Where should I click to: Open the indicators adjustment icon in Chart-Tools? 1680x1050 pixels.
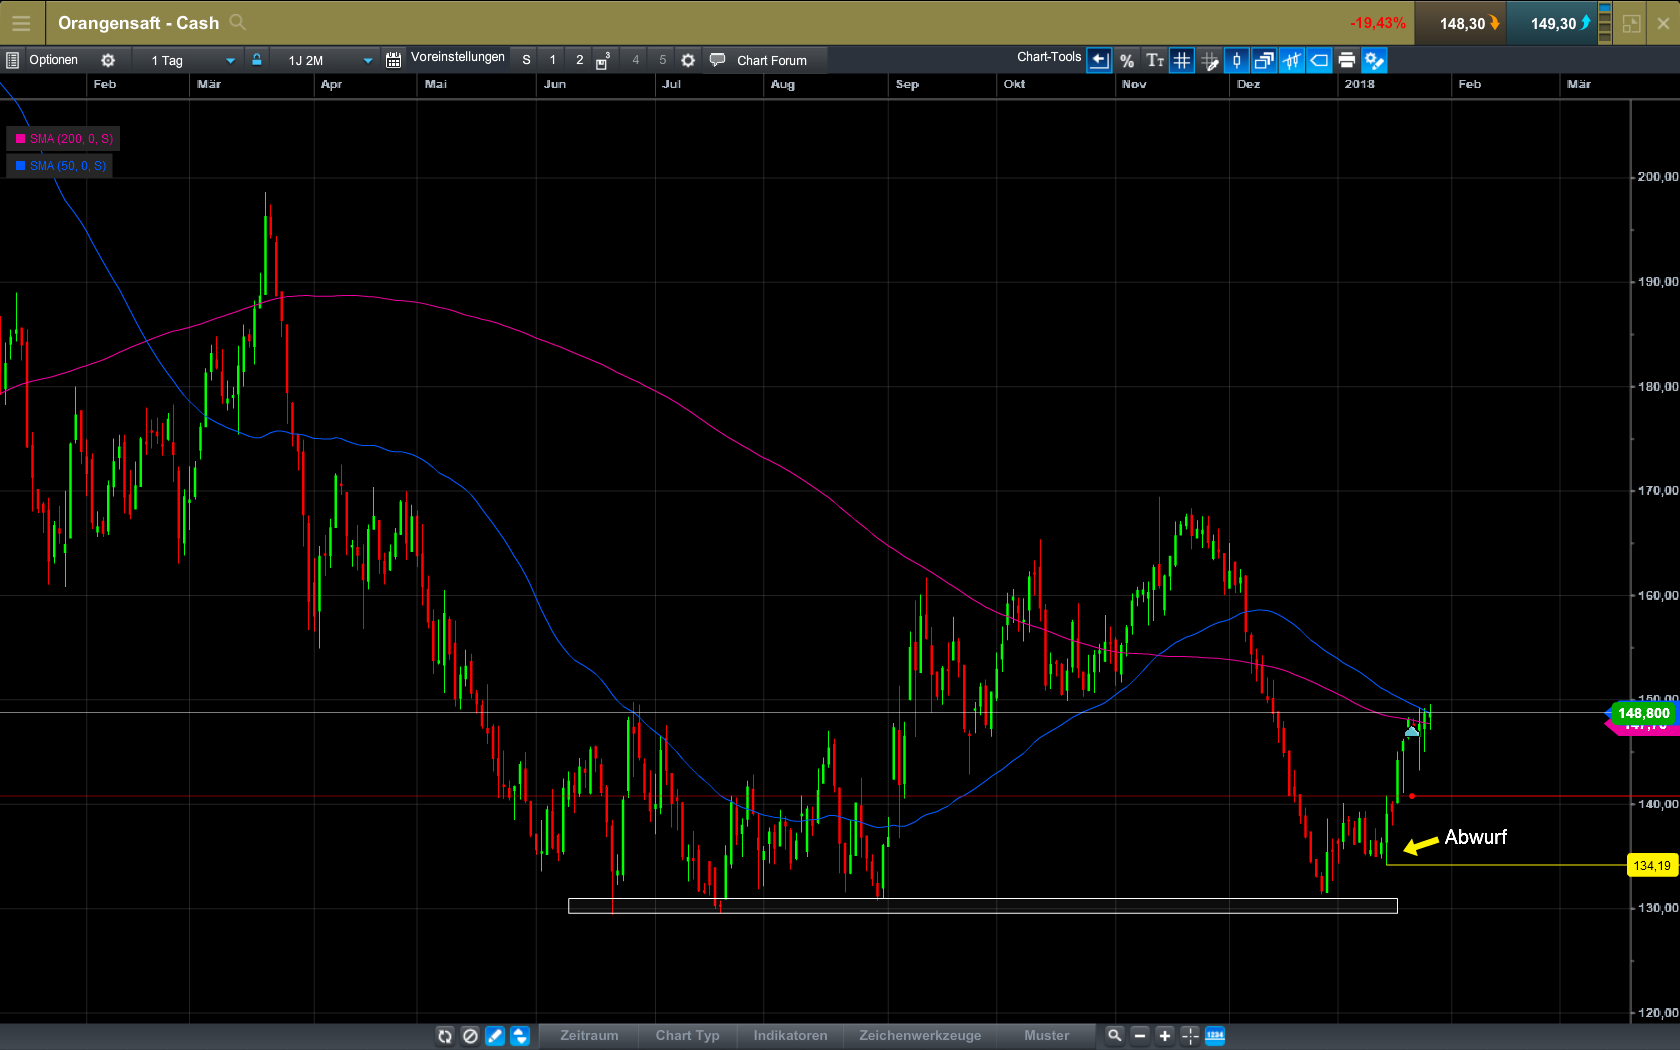1291,60
